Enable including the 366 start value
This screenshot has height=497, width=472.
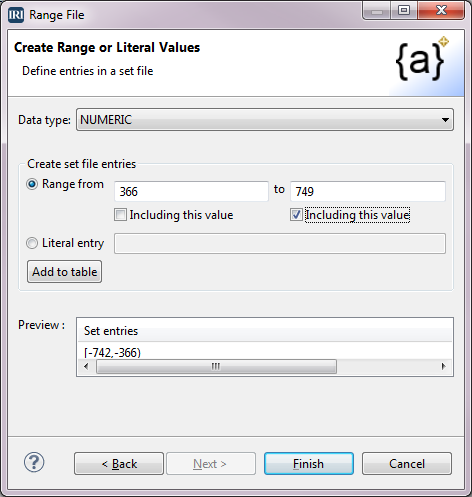point(120,215)
